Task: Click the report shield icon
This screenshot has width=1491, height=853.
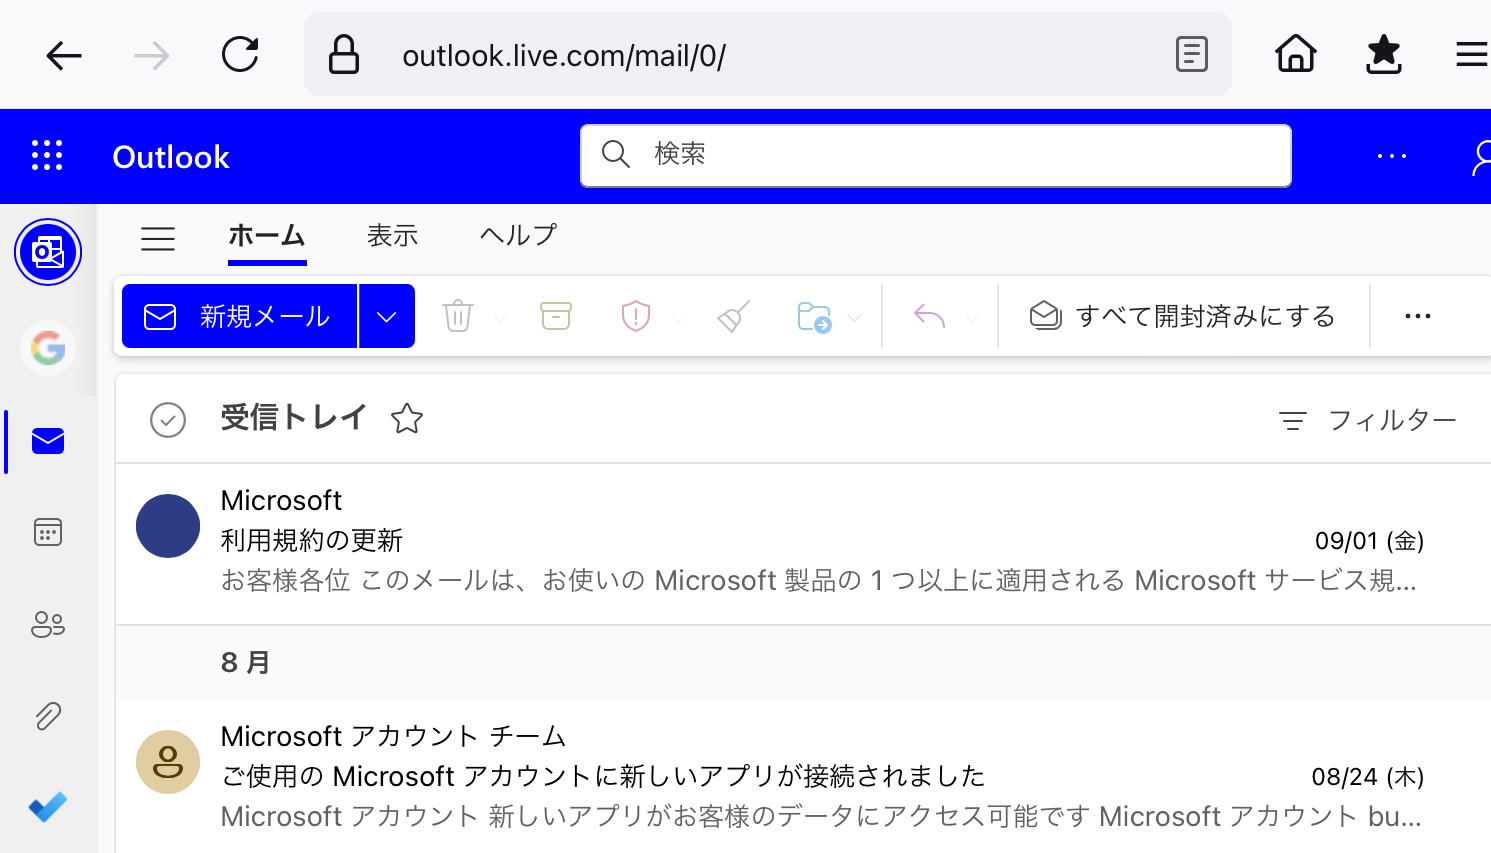Action: pyautogui.click(x=636, y=316)
